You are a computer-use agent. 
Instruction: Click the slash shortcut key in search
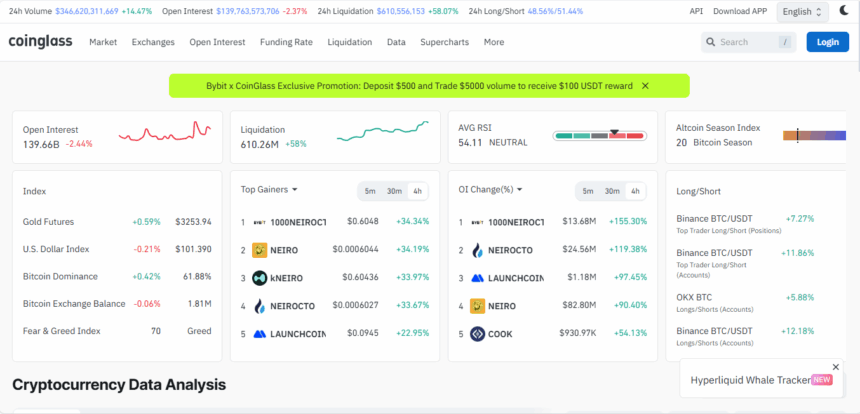click(785, 42)
